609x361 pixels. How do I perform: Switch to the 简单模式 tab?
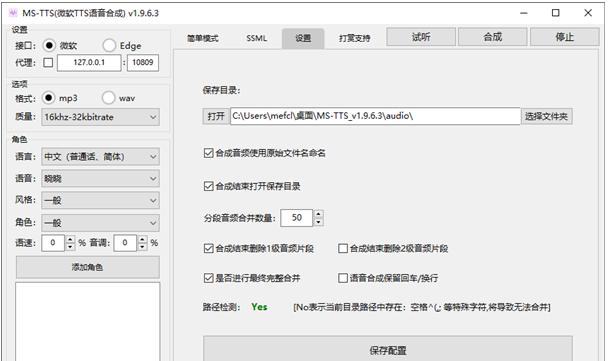click(x=203, y=38)
